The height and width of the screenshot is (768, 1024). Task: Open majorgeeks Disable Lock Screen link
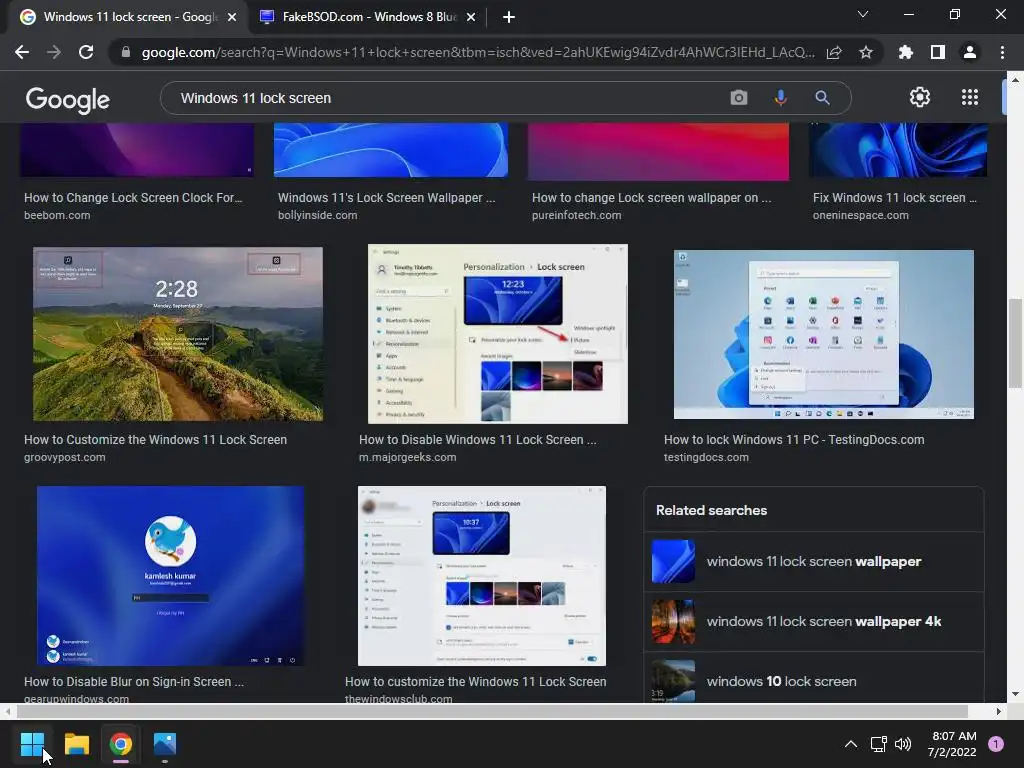477,440
